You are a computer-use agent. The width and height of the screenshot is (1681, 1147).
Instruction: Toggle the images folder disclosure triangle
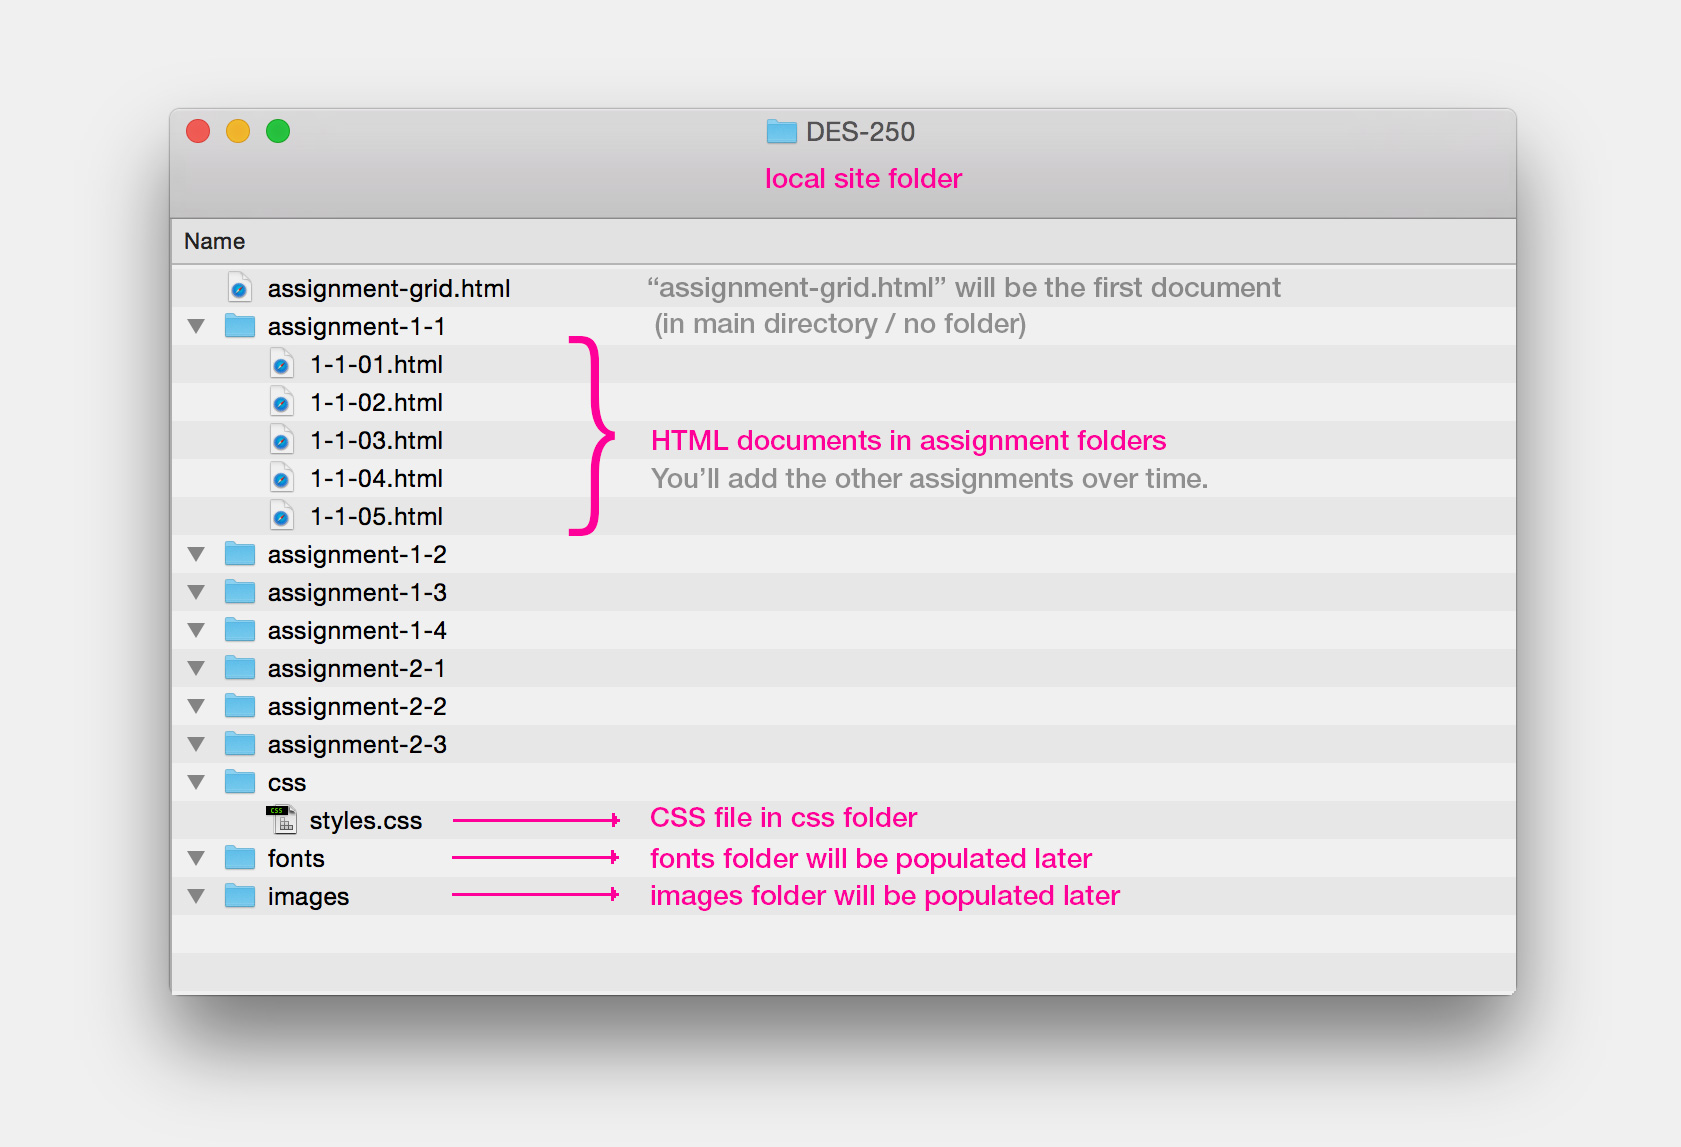[x=196, y=896]
